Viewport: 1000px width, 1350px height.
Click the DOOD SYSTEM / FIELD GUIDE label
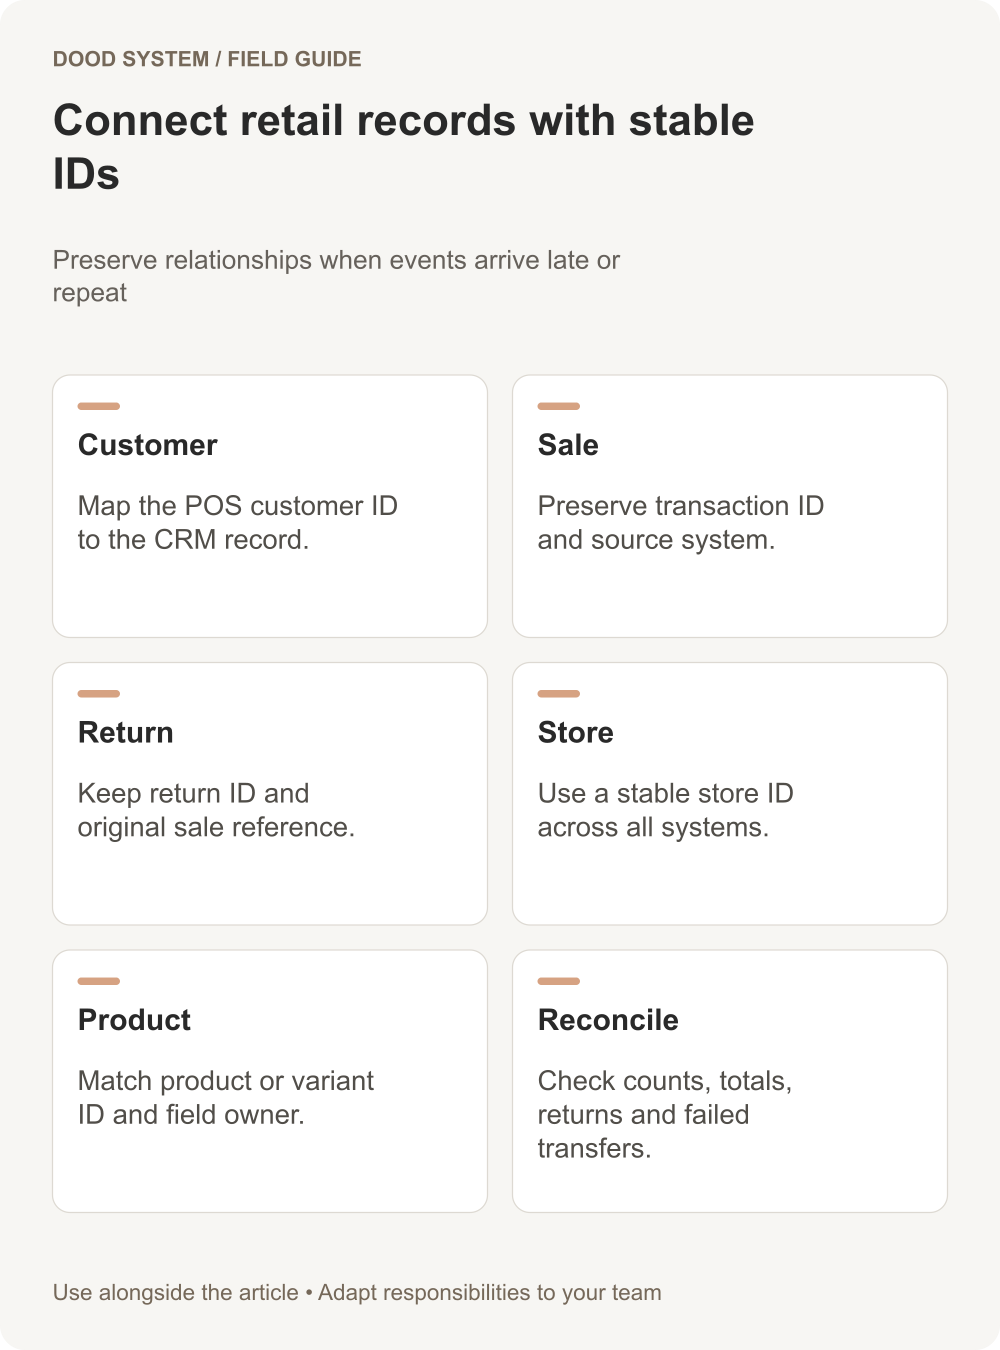tap(207, 59)
